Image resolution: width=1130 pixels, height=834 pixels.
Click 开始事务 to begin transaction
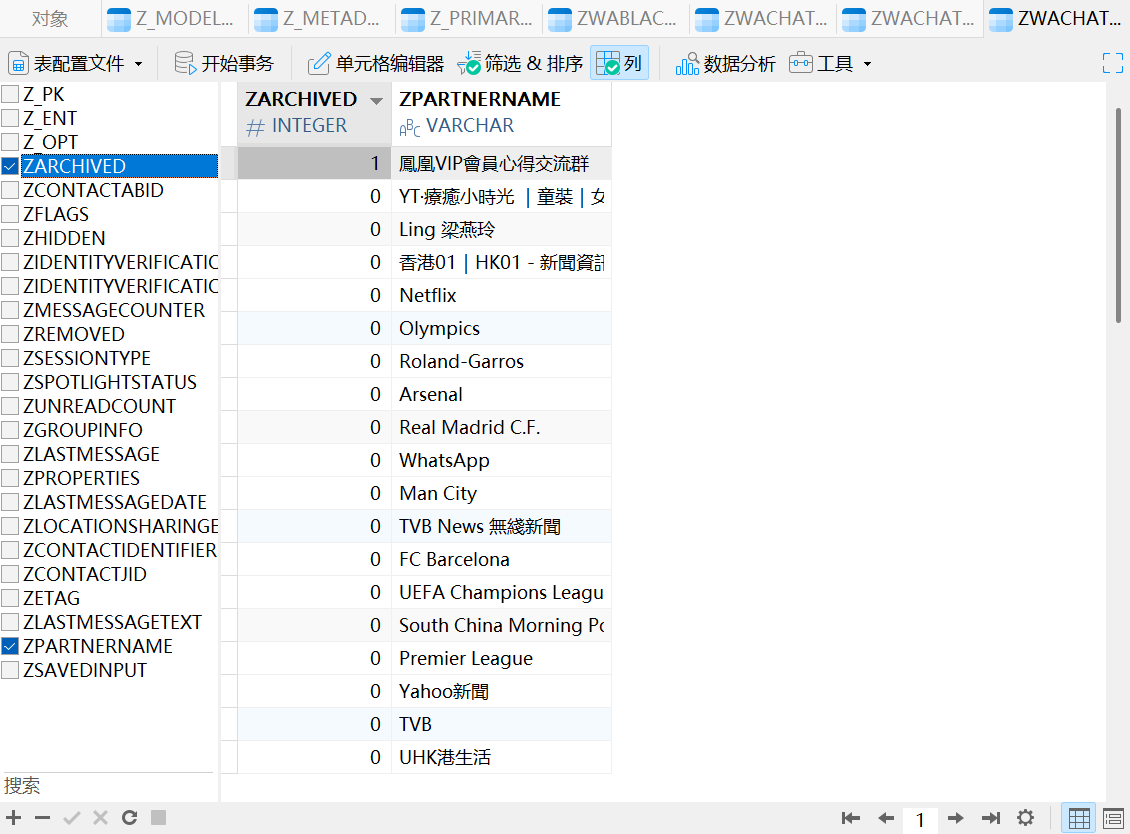224,63
